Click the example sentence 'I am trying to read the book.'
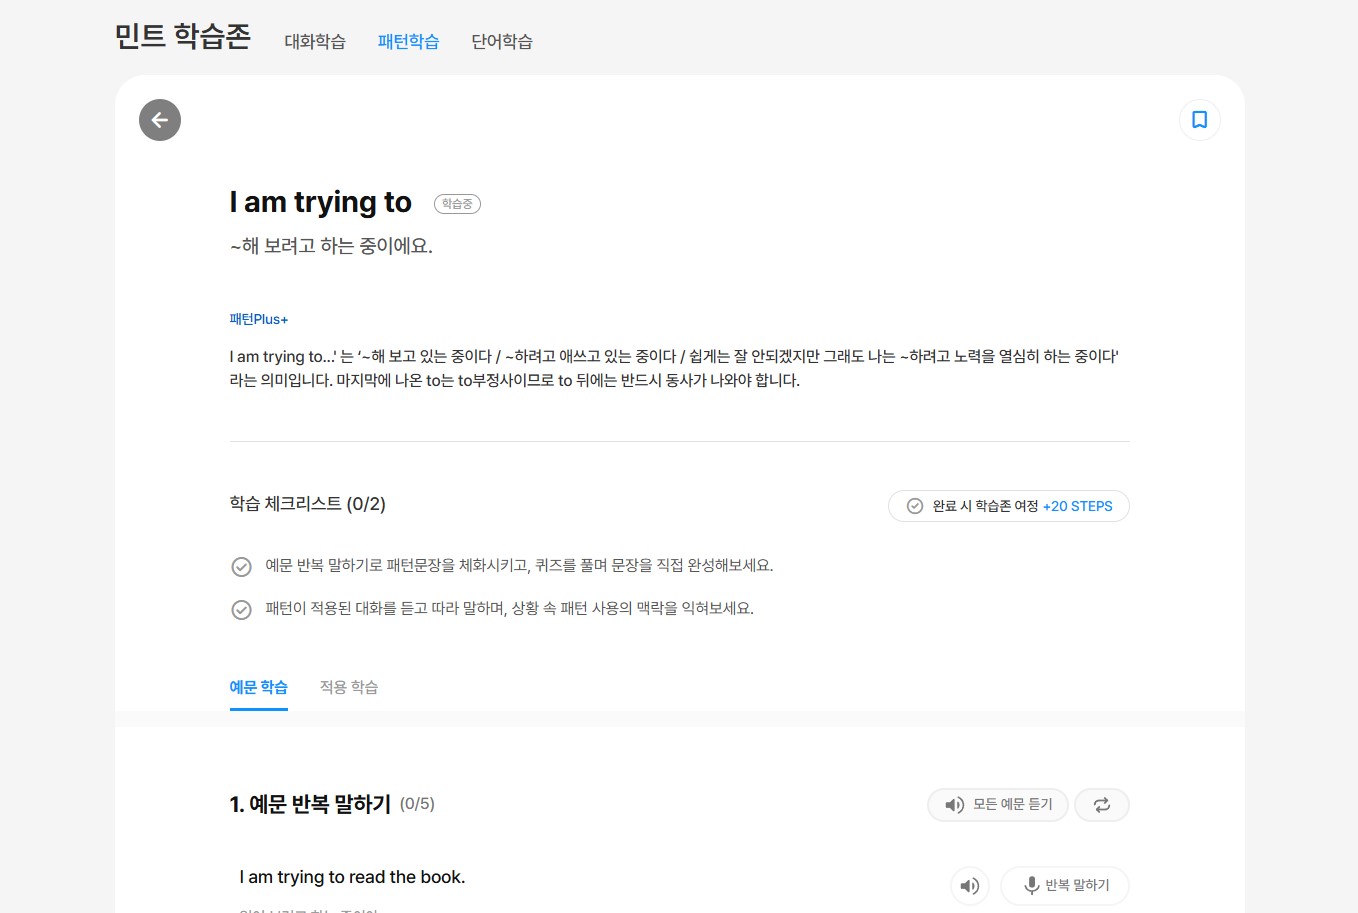This screenshot has width=1358, height=913. coord(352,877)
